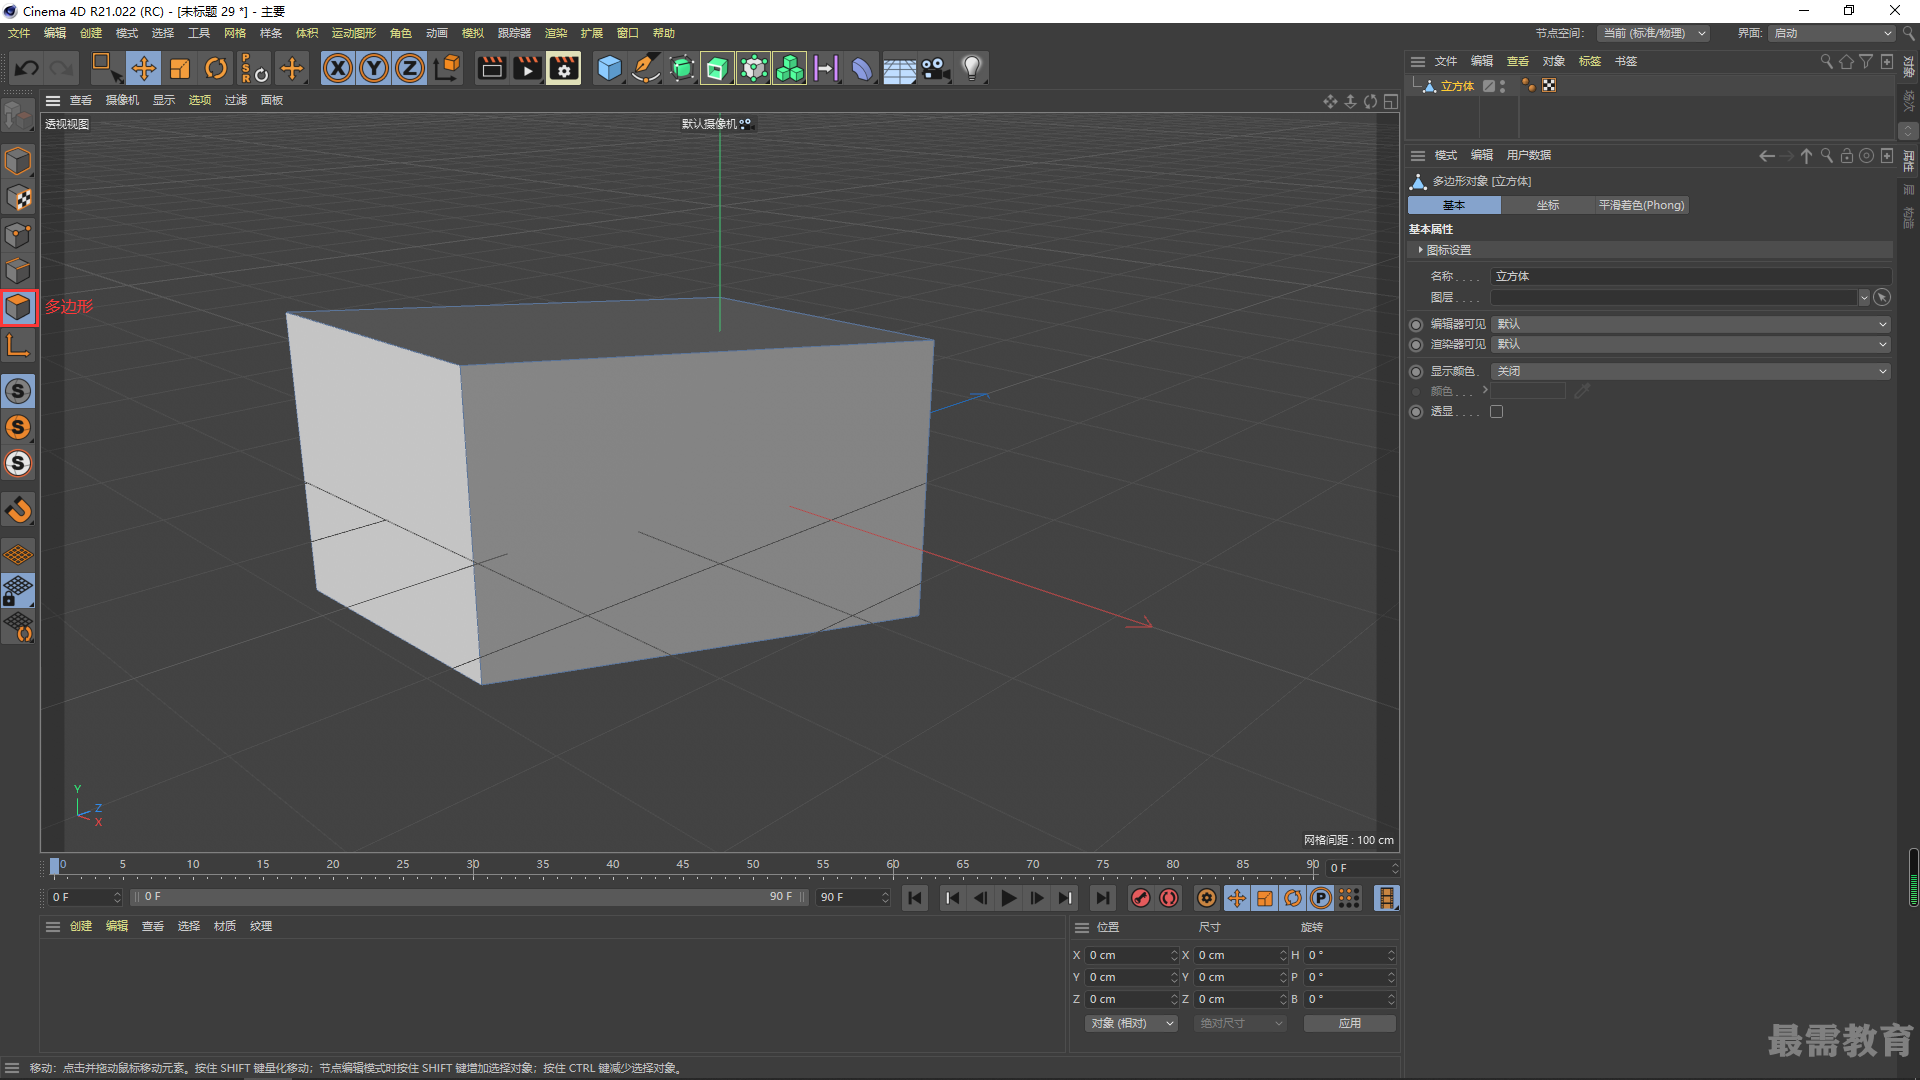Open the extrude generator icon
1920x1080 pixels.
point(717,68)
